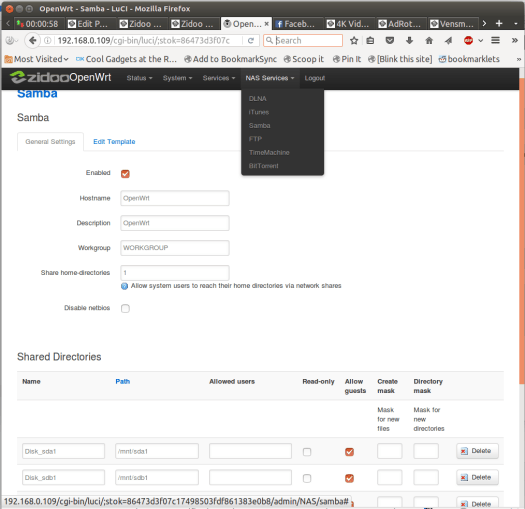Open the Most Visited bookmarks dropdown
525x509 pixels.
point(37,59)
